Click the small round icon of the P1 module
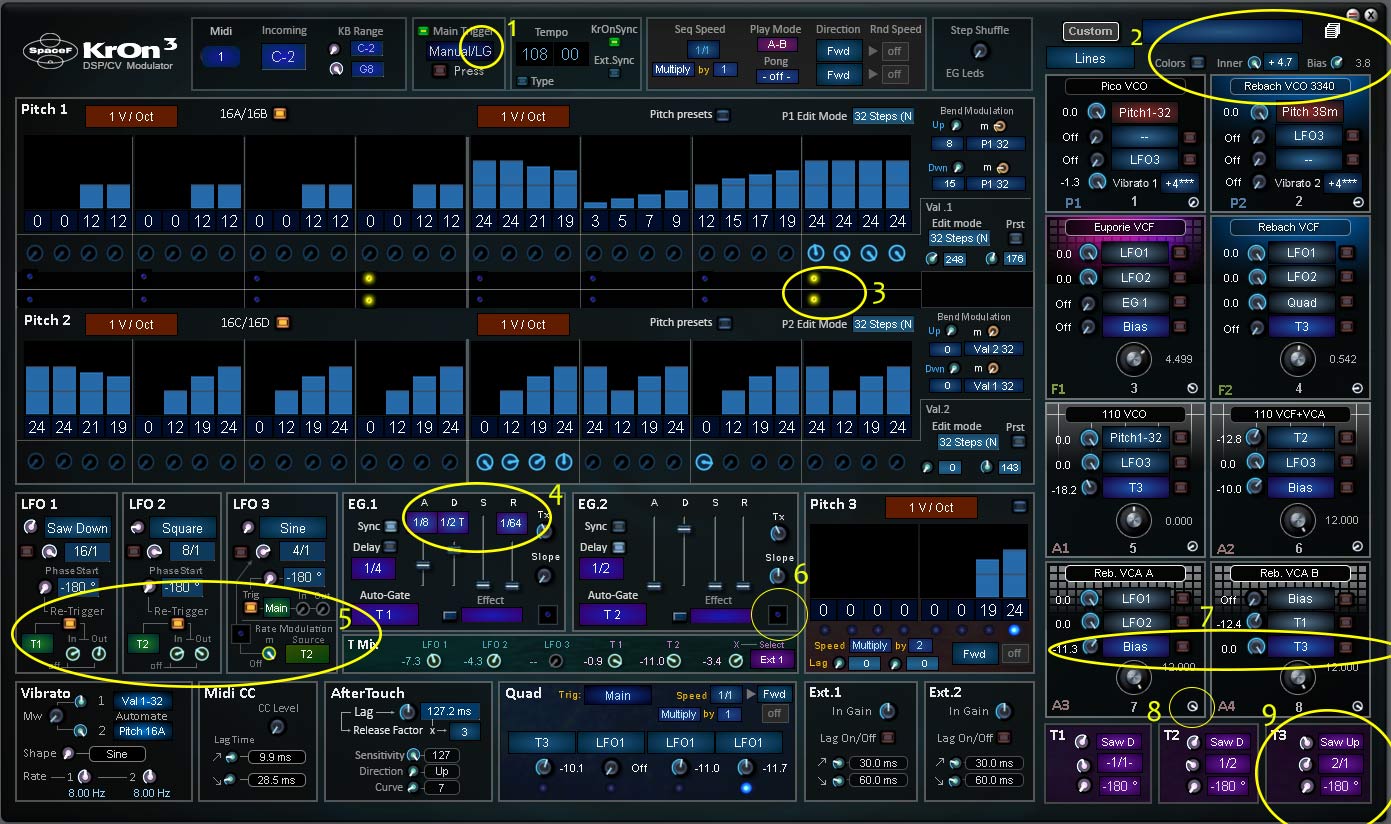 coord(1192,202)
